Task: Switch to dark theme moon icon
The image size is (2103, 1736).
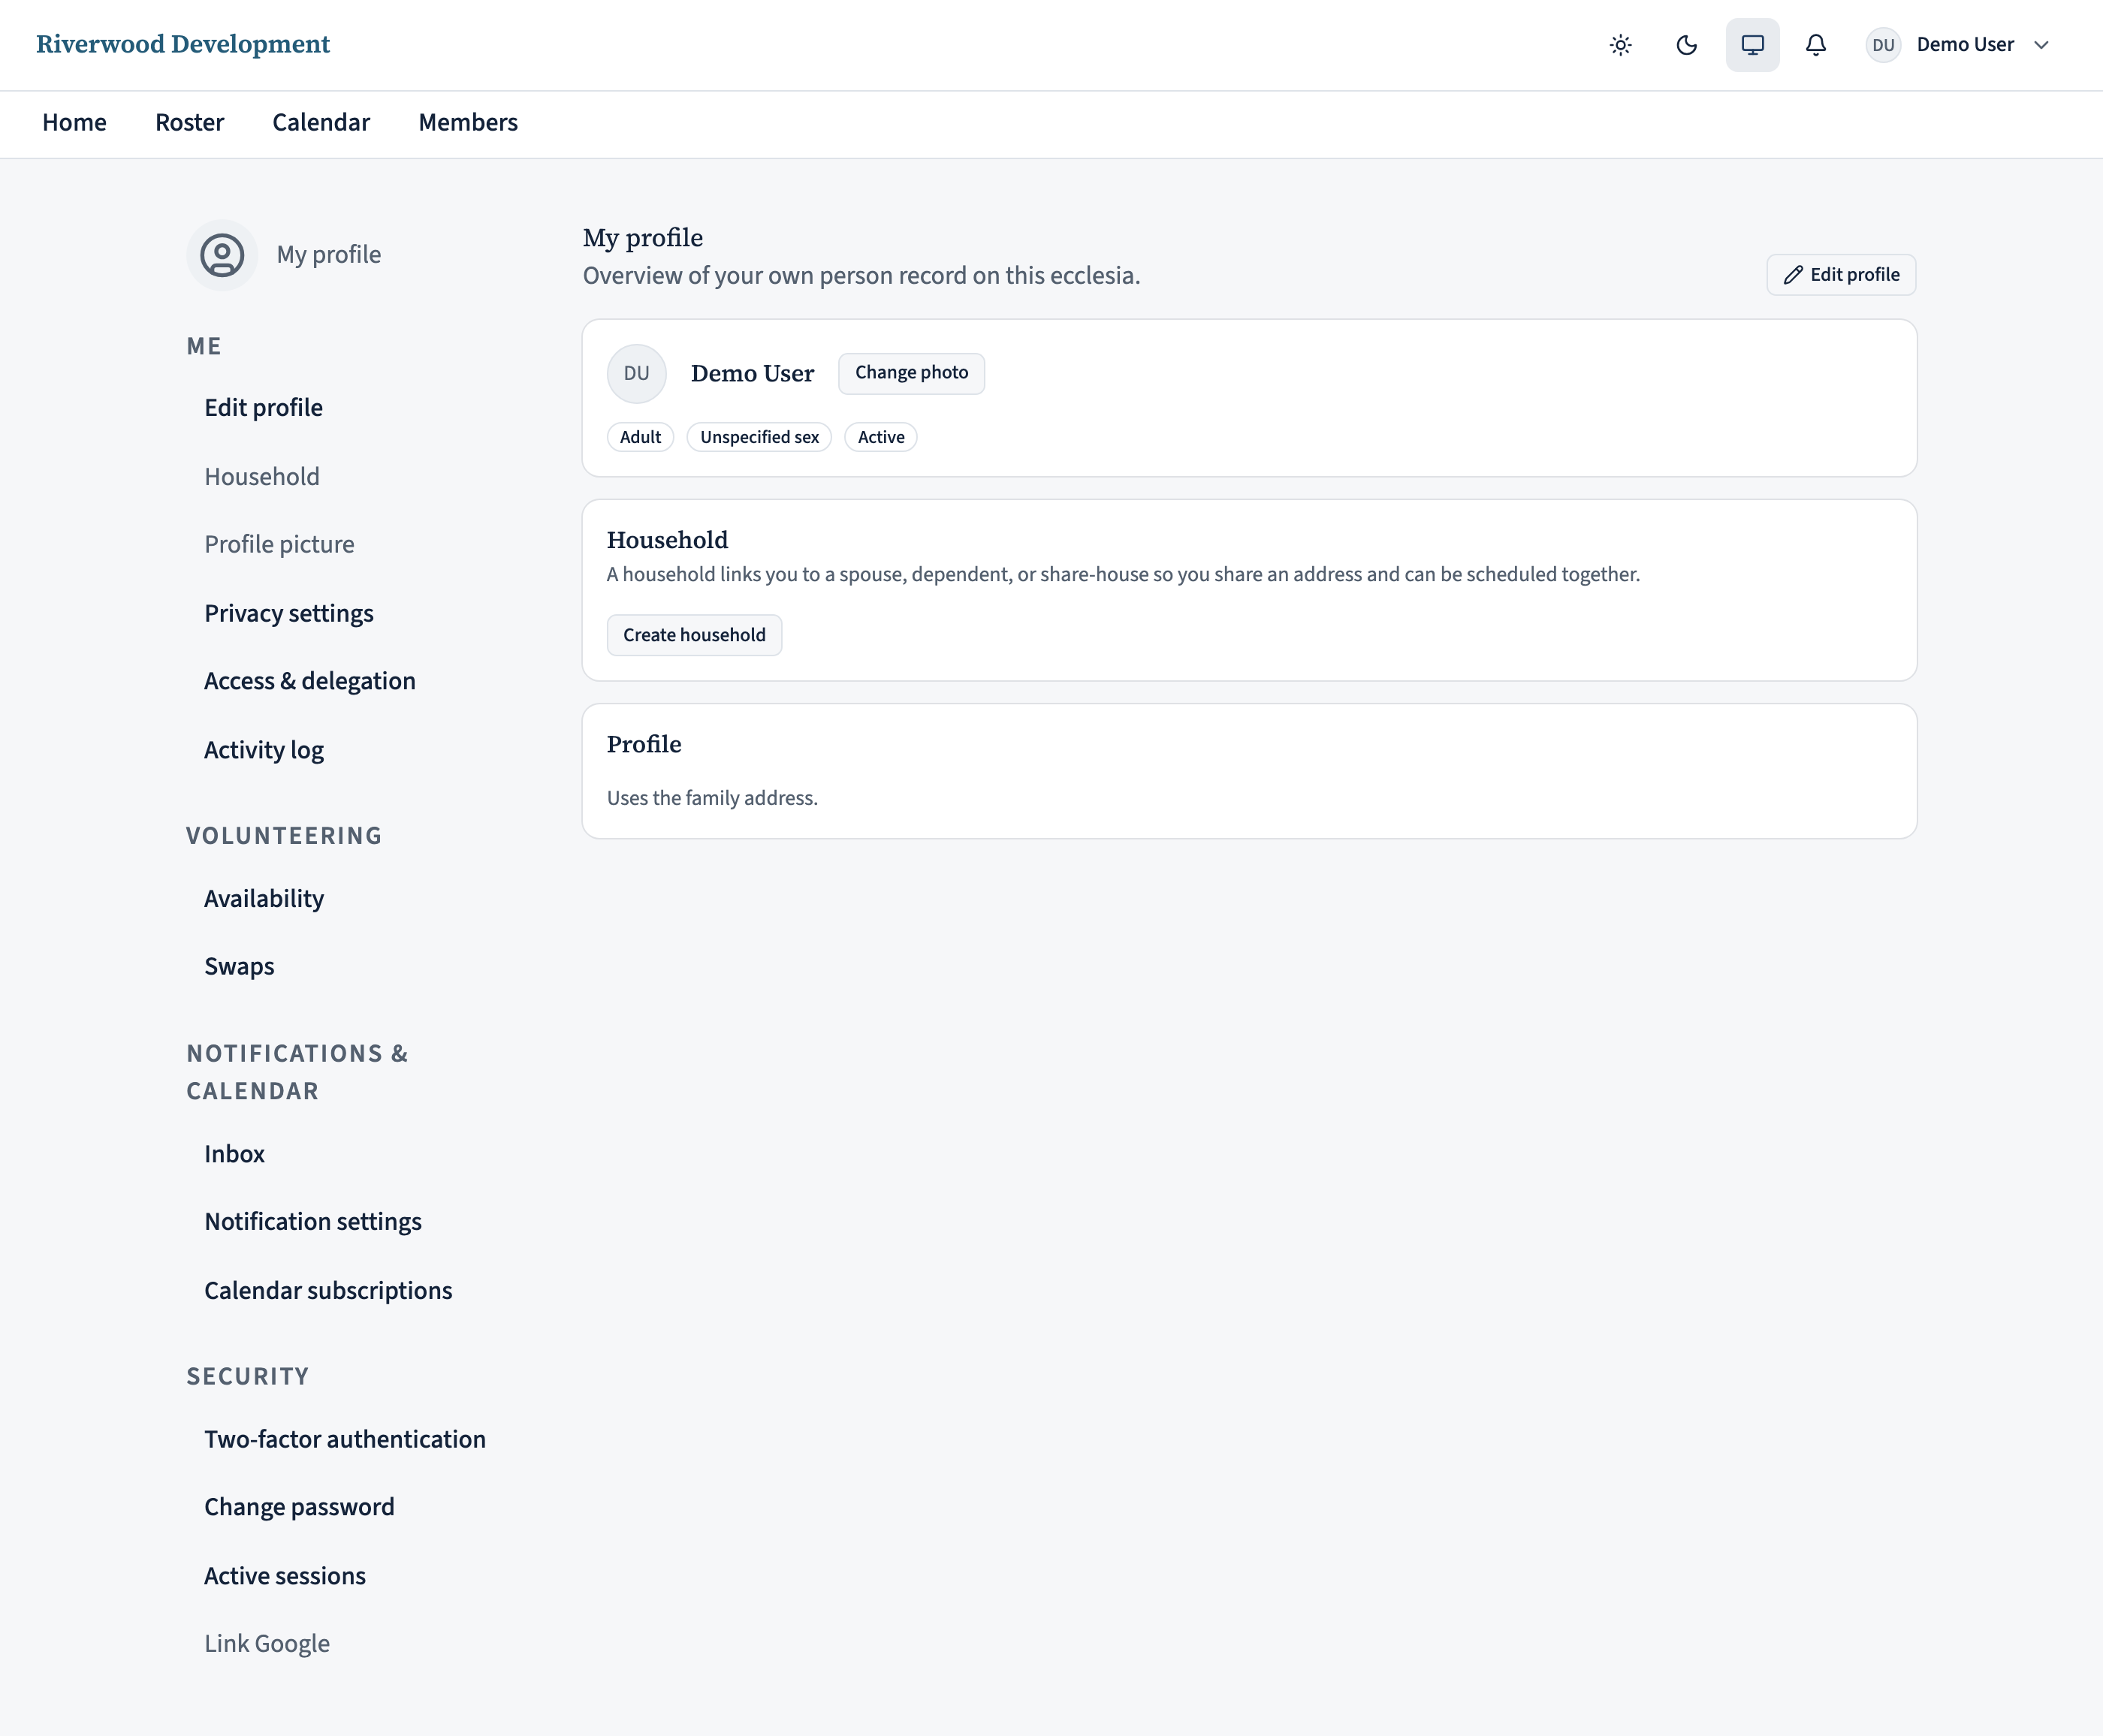Action: tap(1686, 45)
